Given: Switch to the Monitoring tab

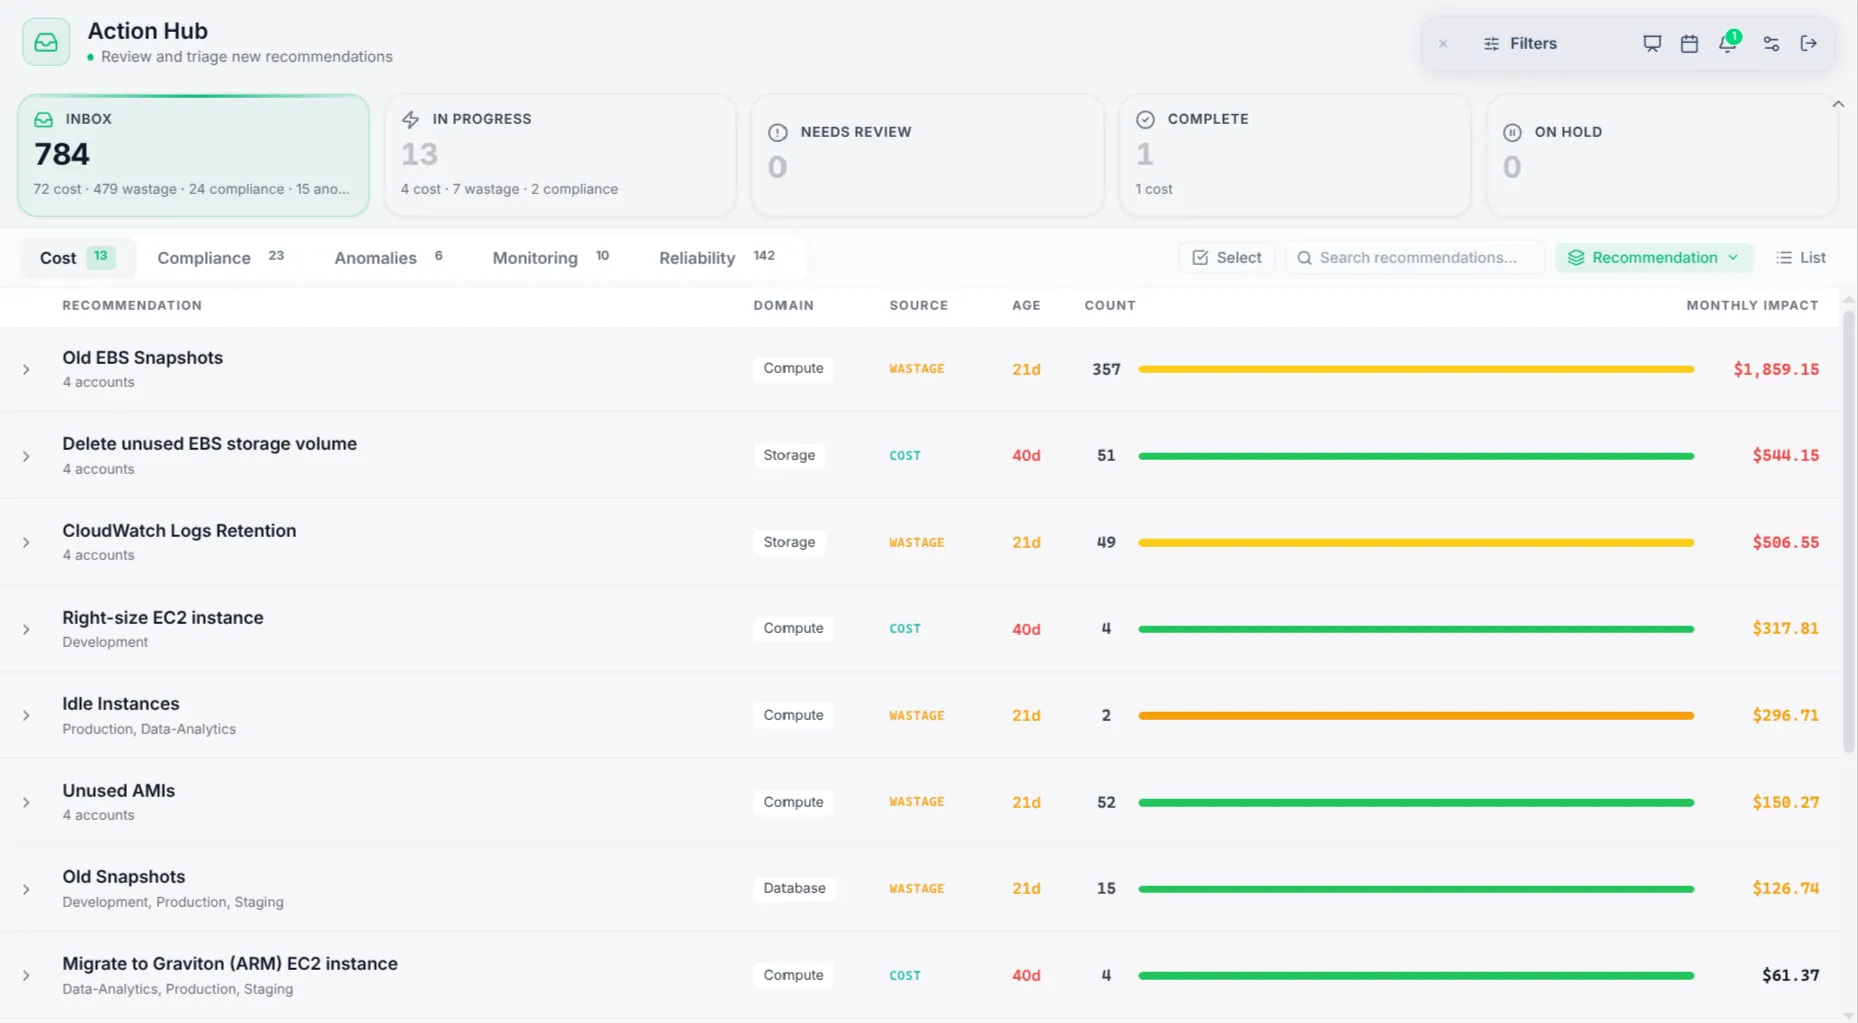Looking at the screenshot, I should (x=551, y=258).
